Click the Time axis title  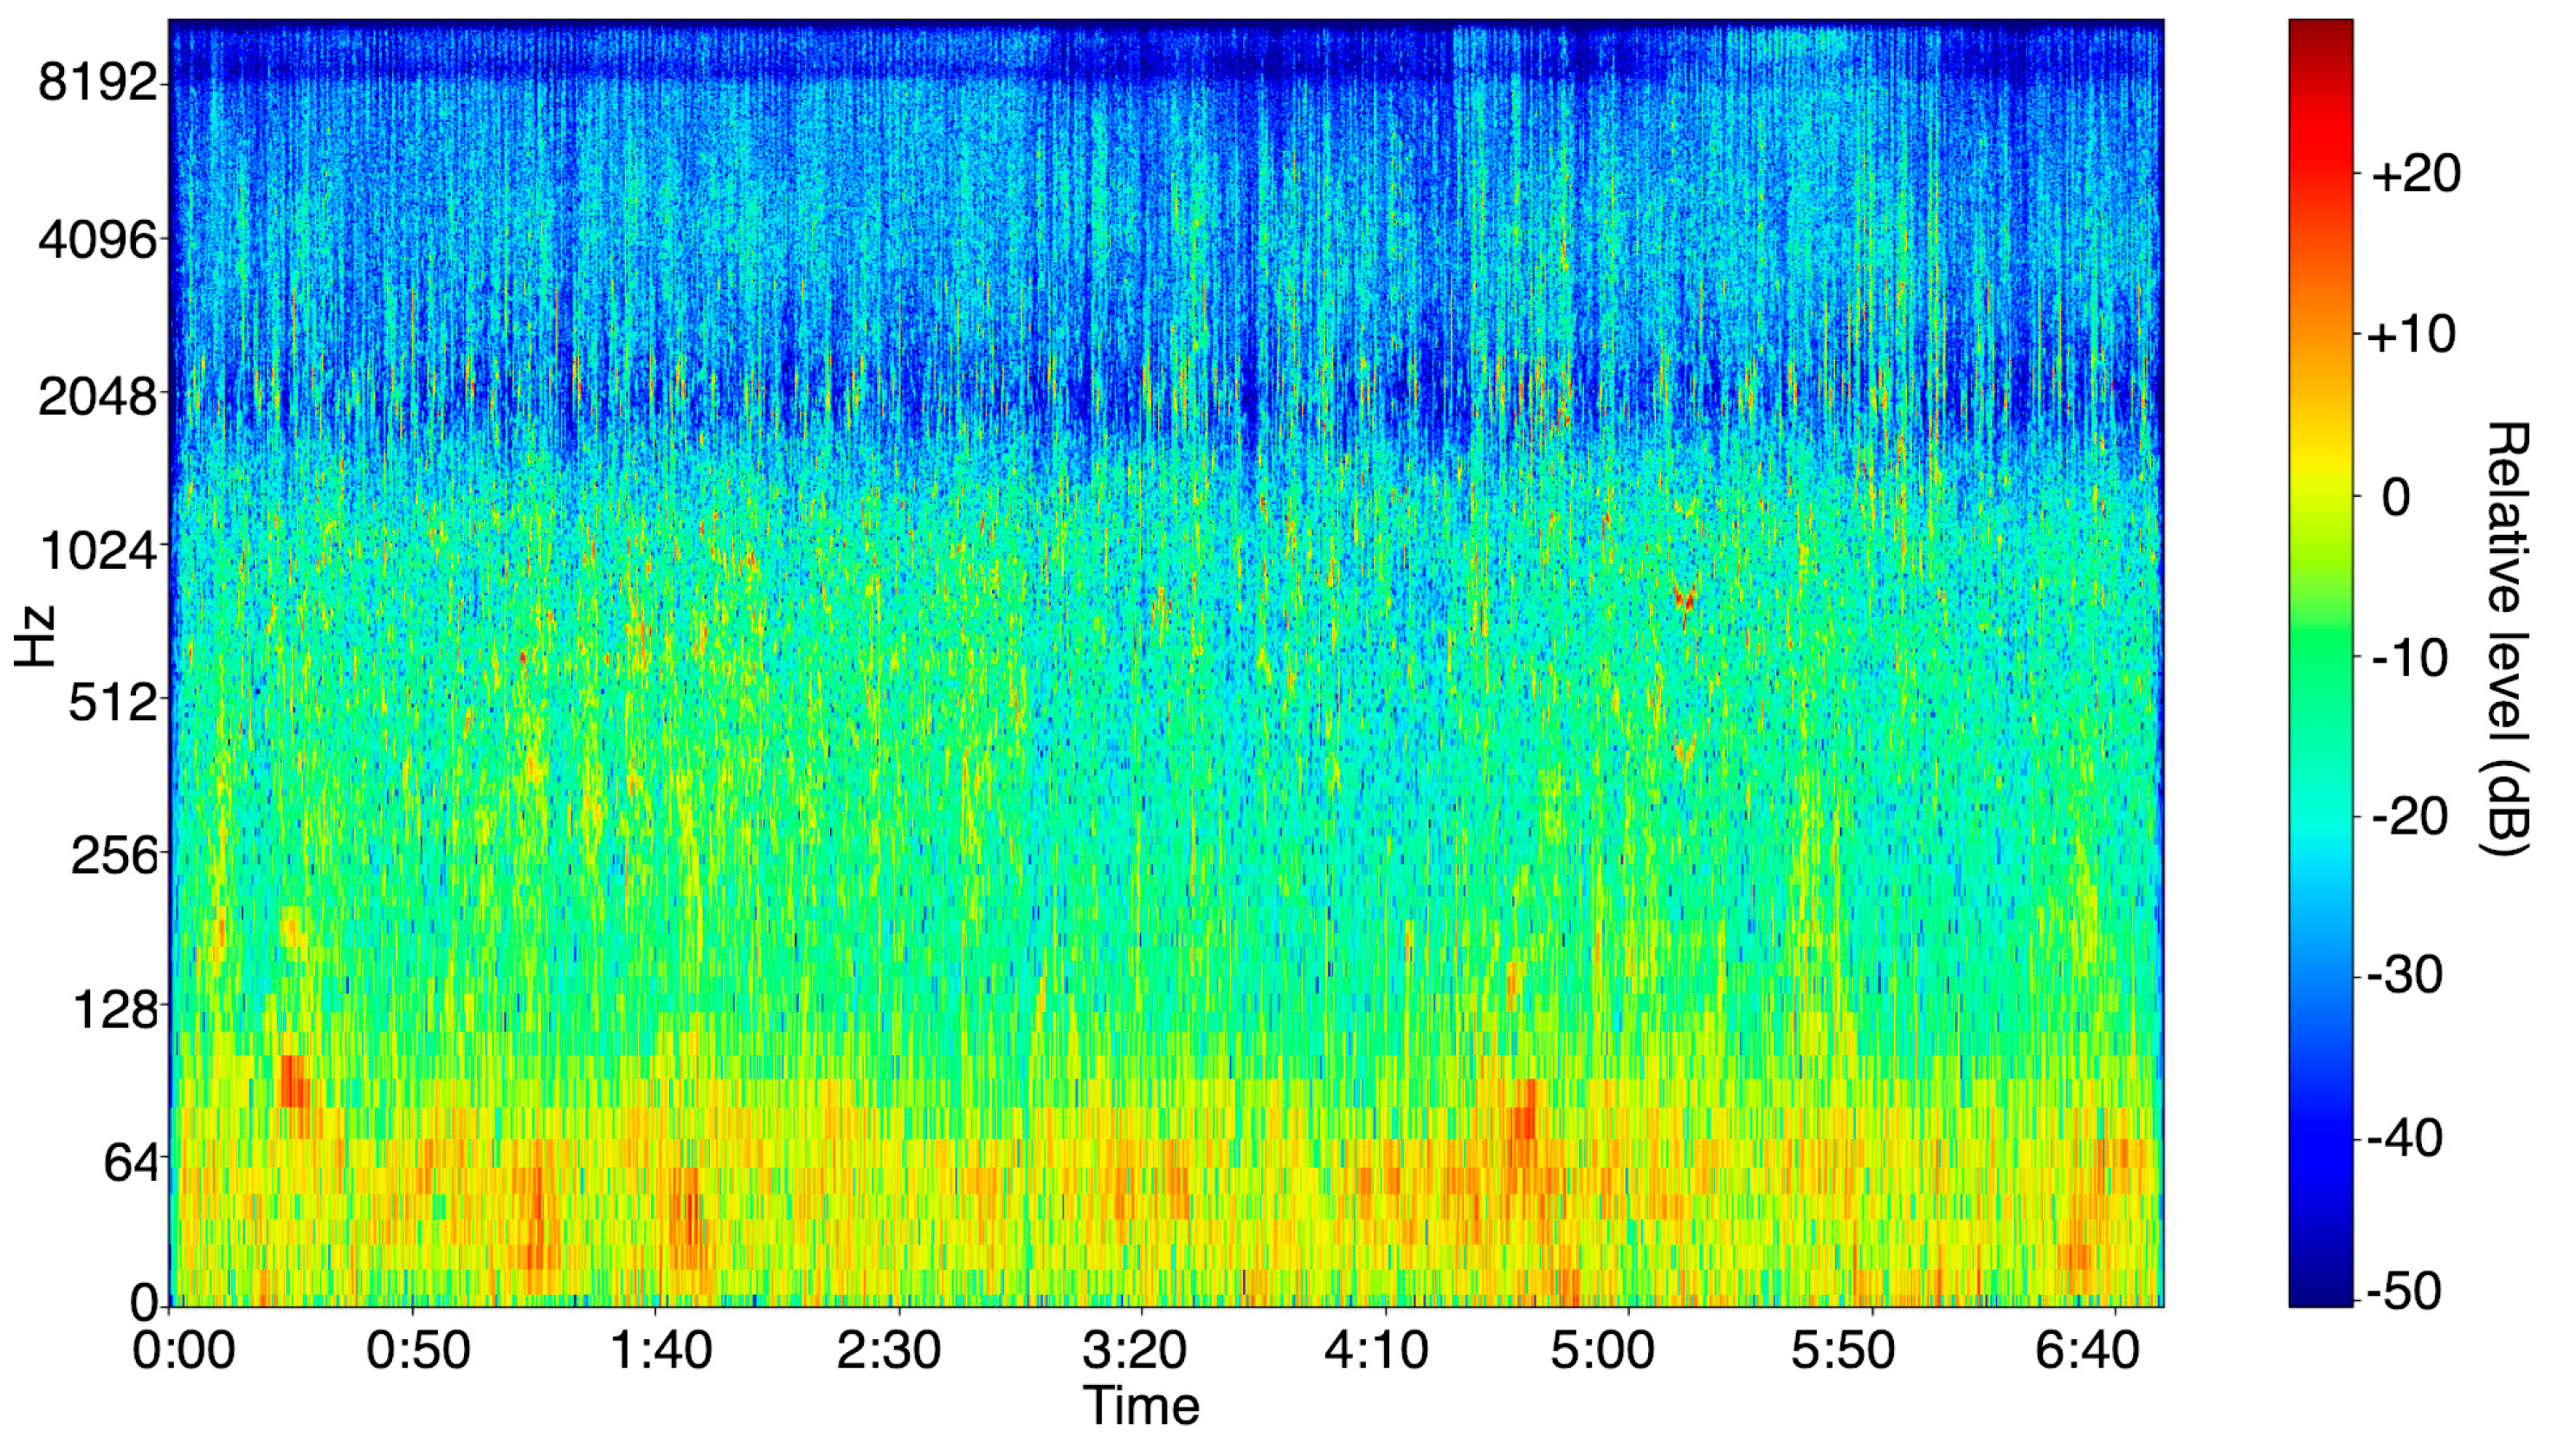point(1141,1406)
